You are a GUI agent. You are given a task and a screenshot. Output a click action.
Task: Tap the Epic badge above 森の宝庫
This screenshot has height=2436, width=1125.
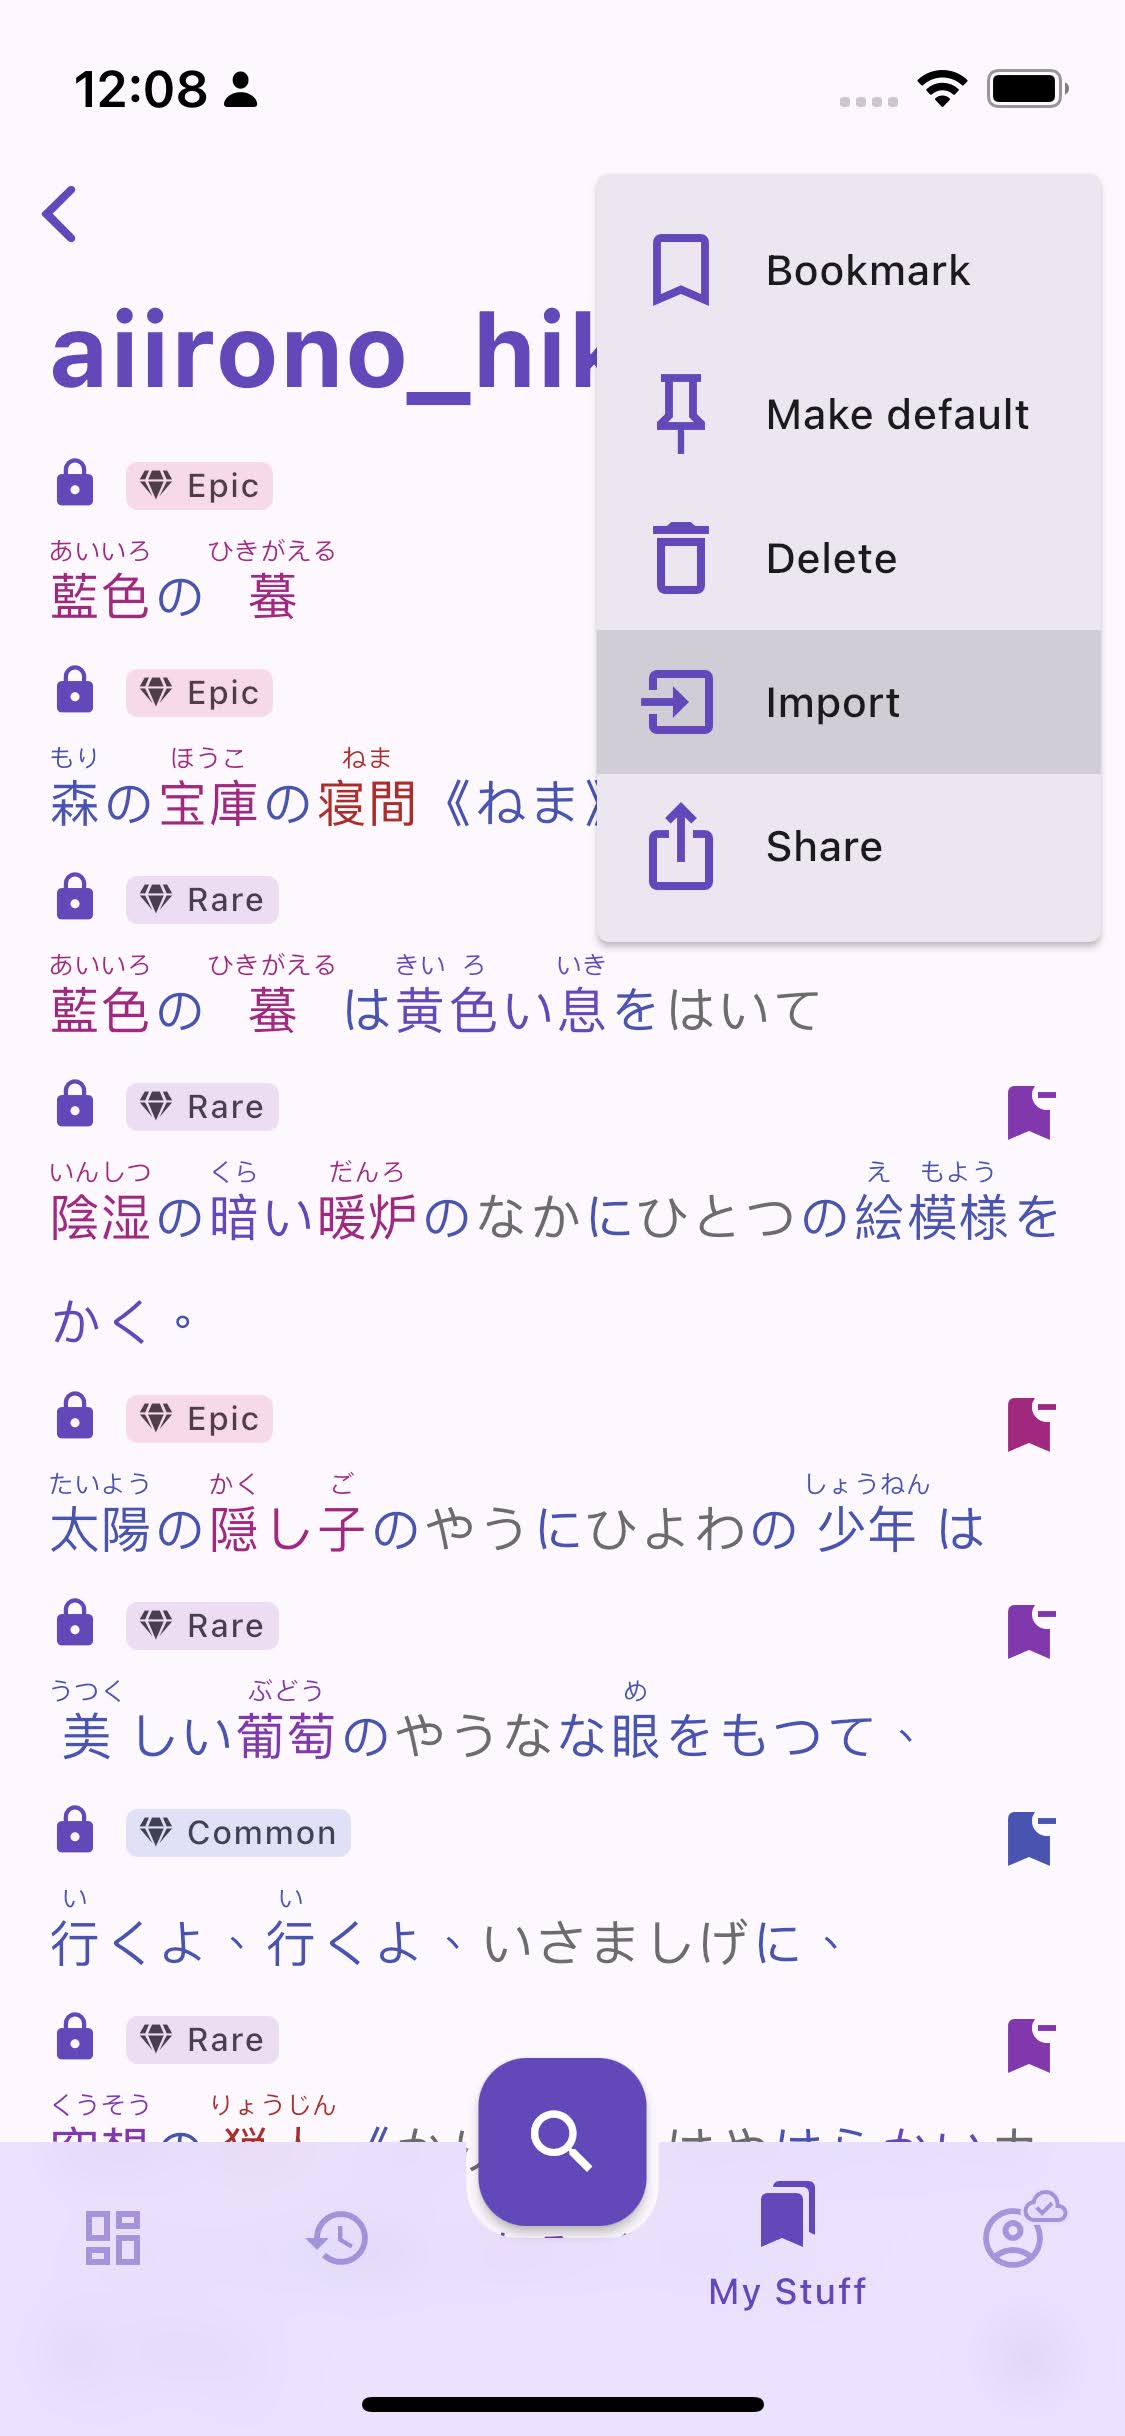pos(199,692)
